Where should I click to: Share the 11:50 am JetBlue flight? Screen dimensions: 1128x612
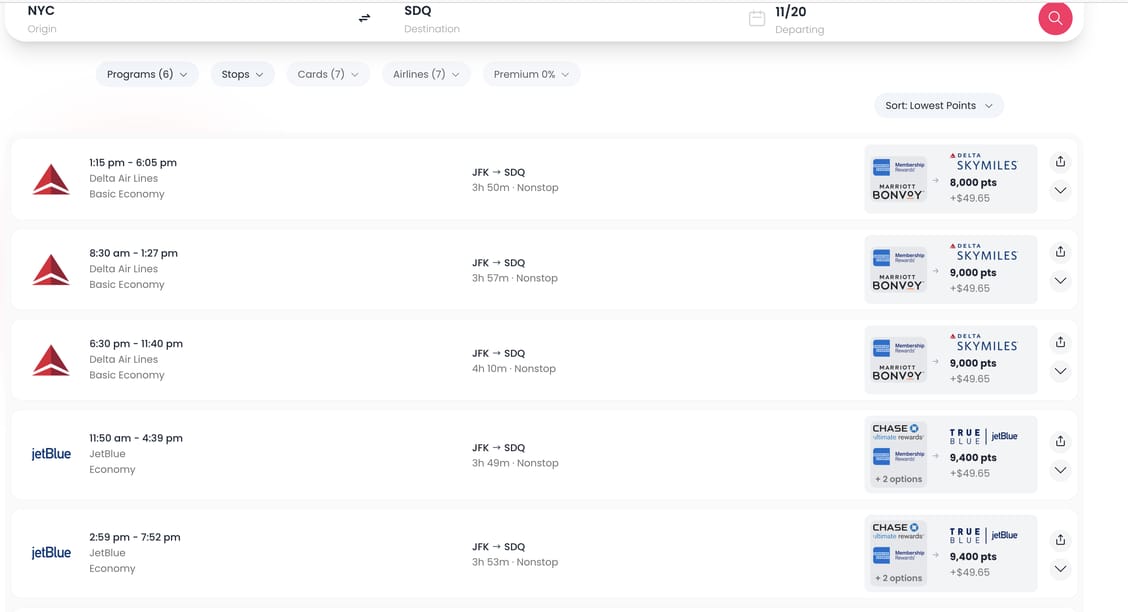coord(1060,441)
